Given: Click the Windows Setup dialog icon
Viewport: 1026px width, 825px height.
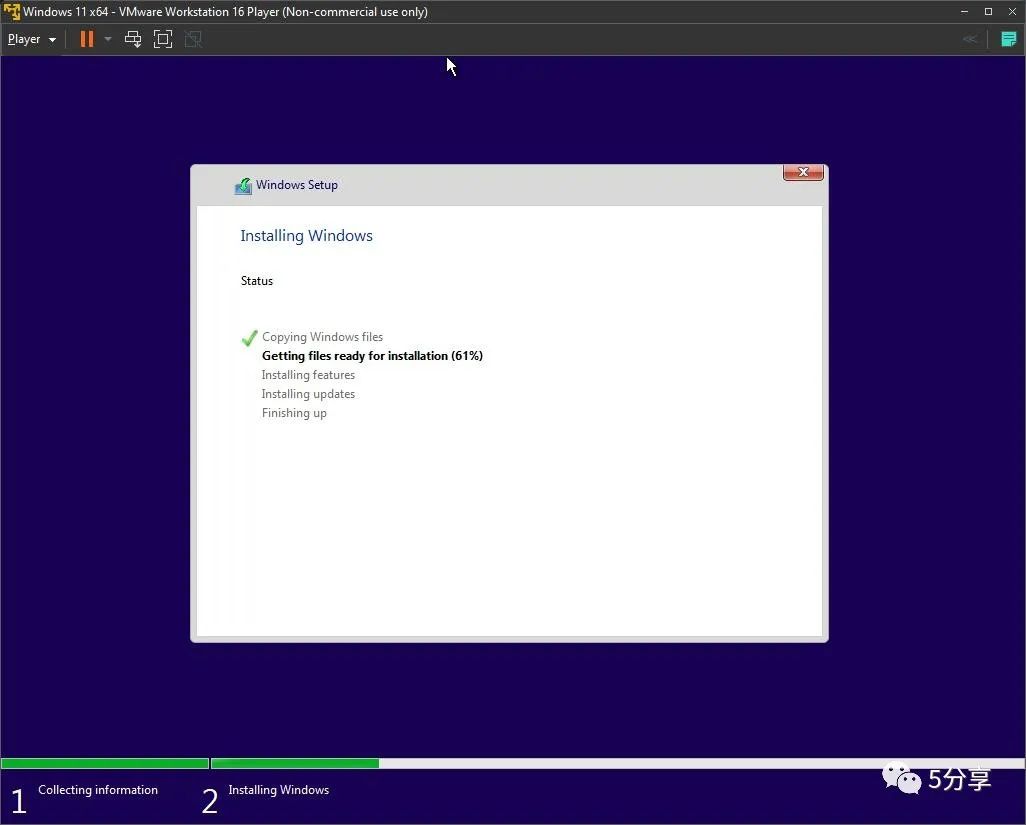Looking at the screenshot, I should pos(243,186).
